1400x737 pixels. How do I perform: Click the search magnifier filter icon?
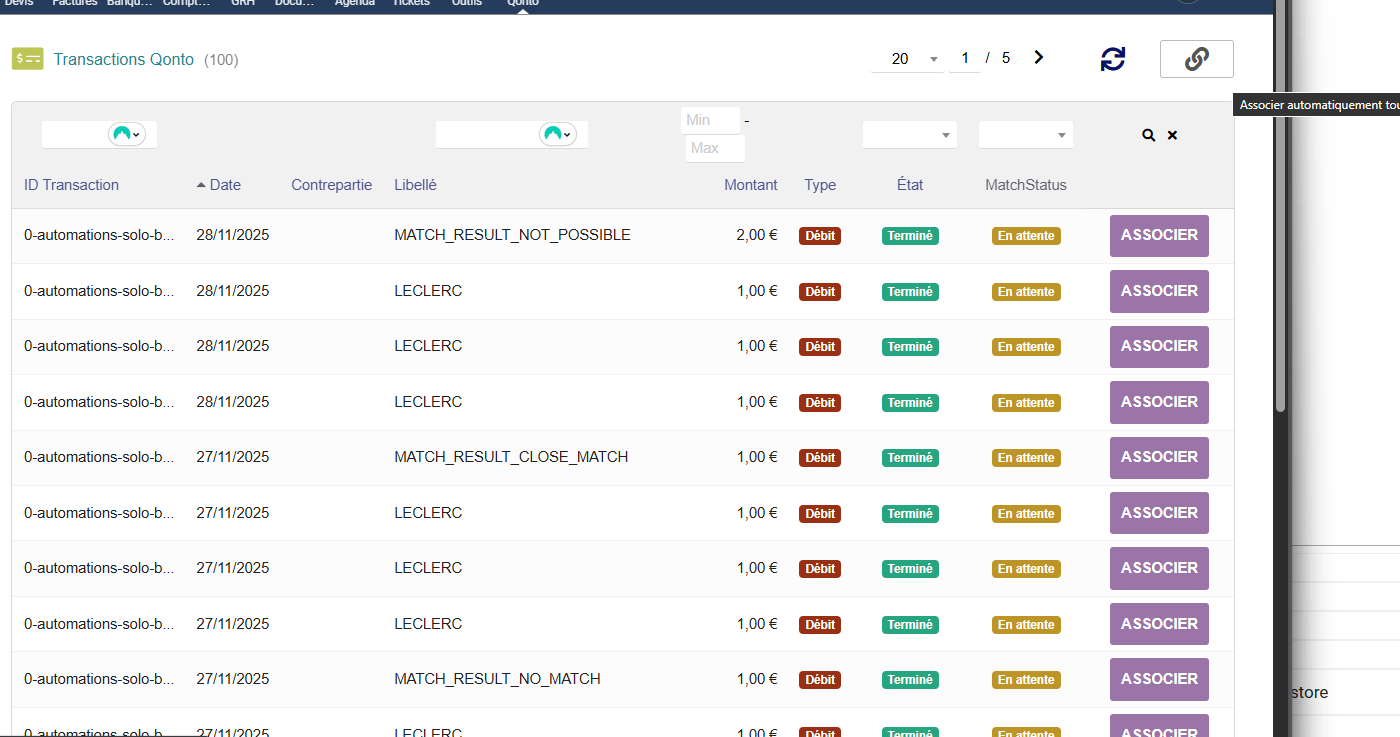1148,135
